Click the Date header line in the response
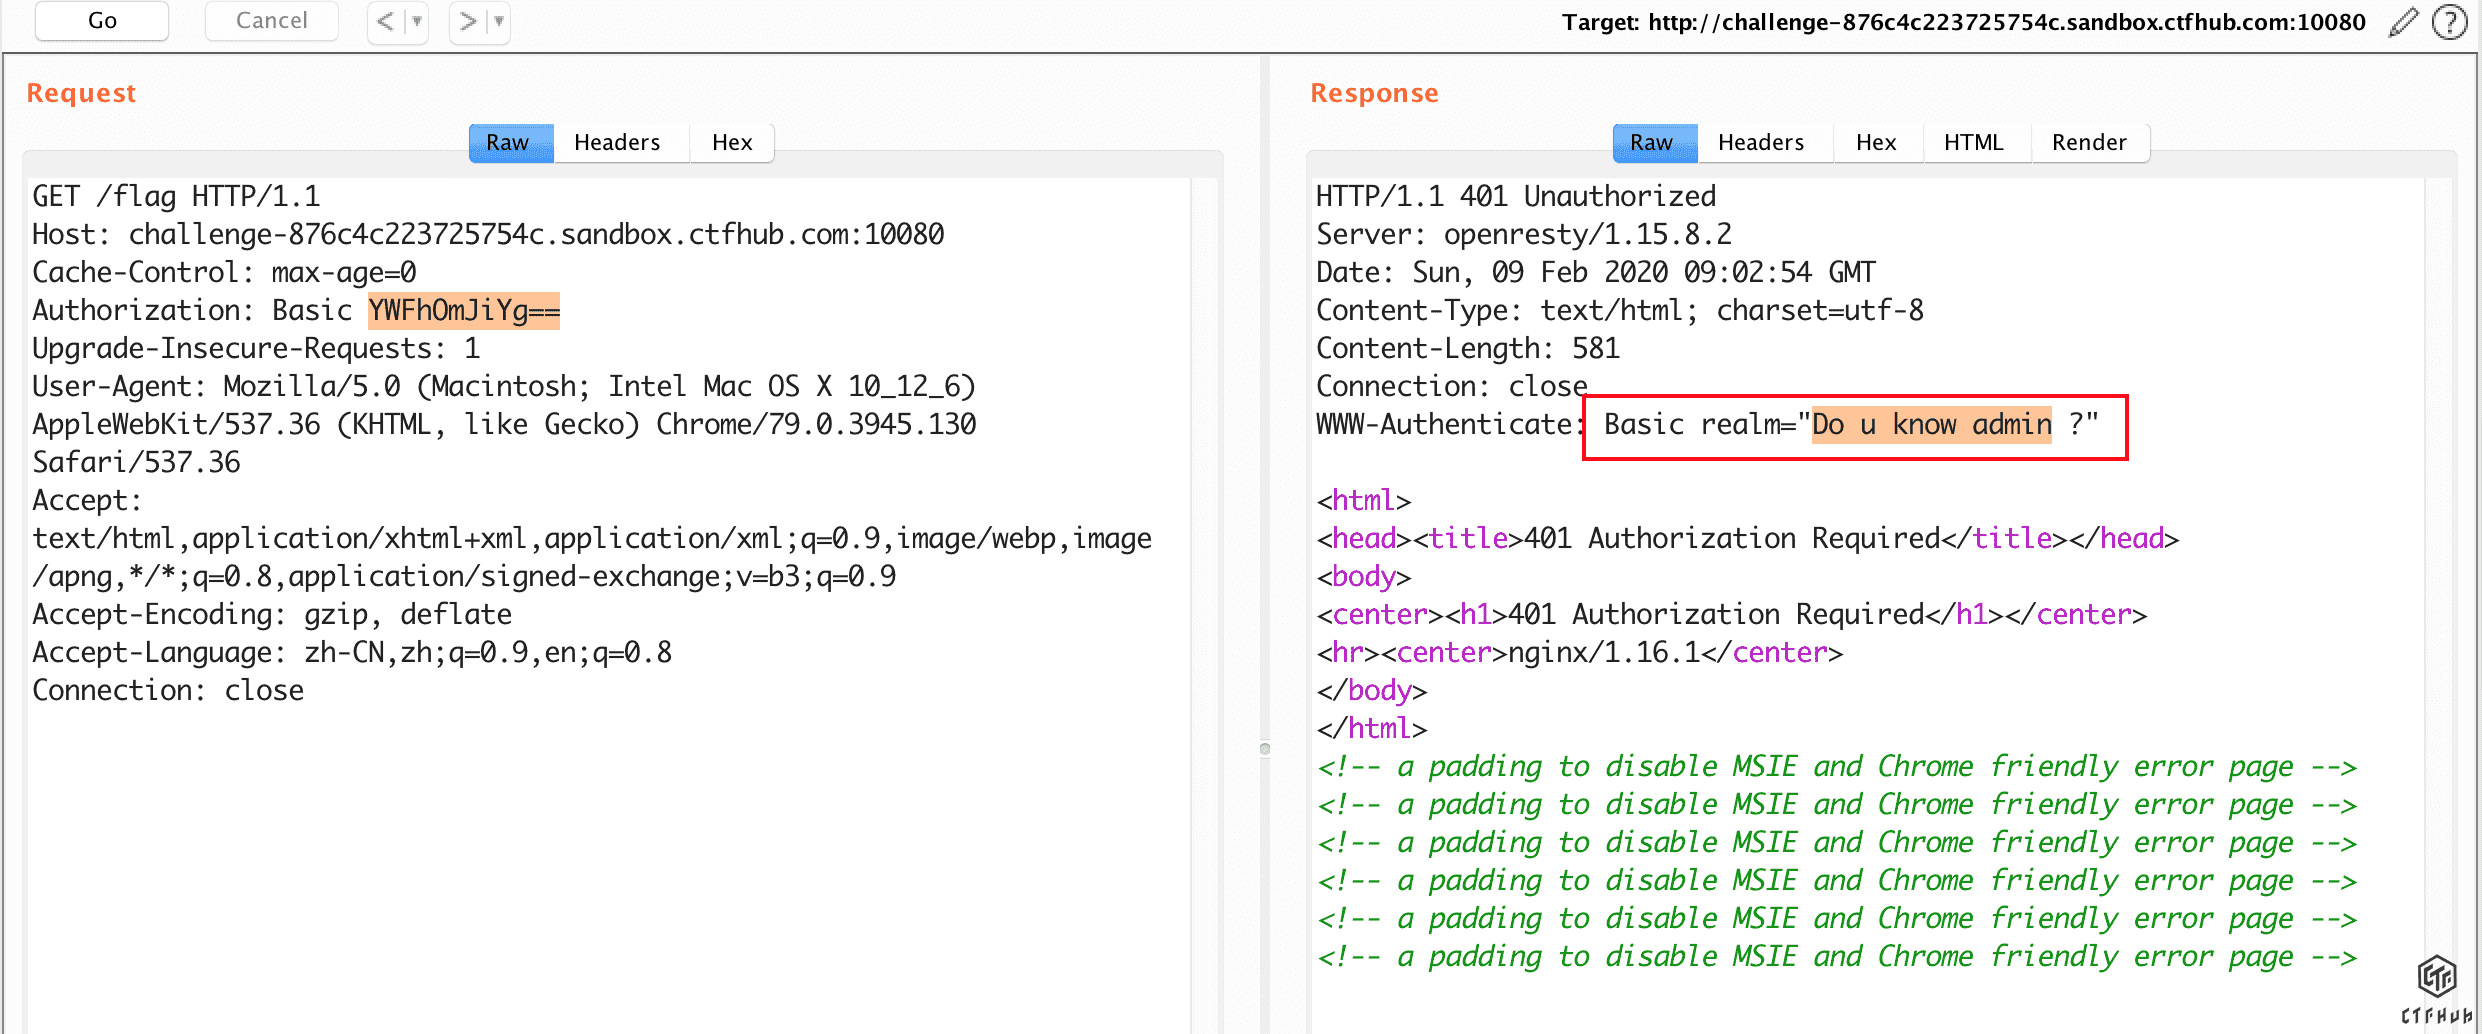Image resolution: width=2482 pixels, height=1034 pixels. pyautogui.click(x=1596, y=273)
